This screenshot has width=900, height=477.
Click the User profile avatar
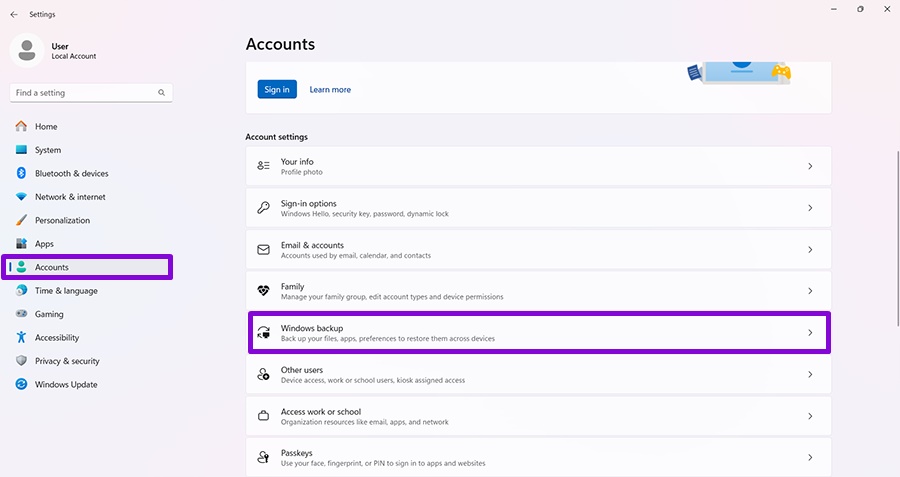[x=26, y=51]
